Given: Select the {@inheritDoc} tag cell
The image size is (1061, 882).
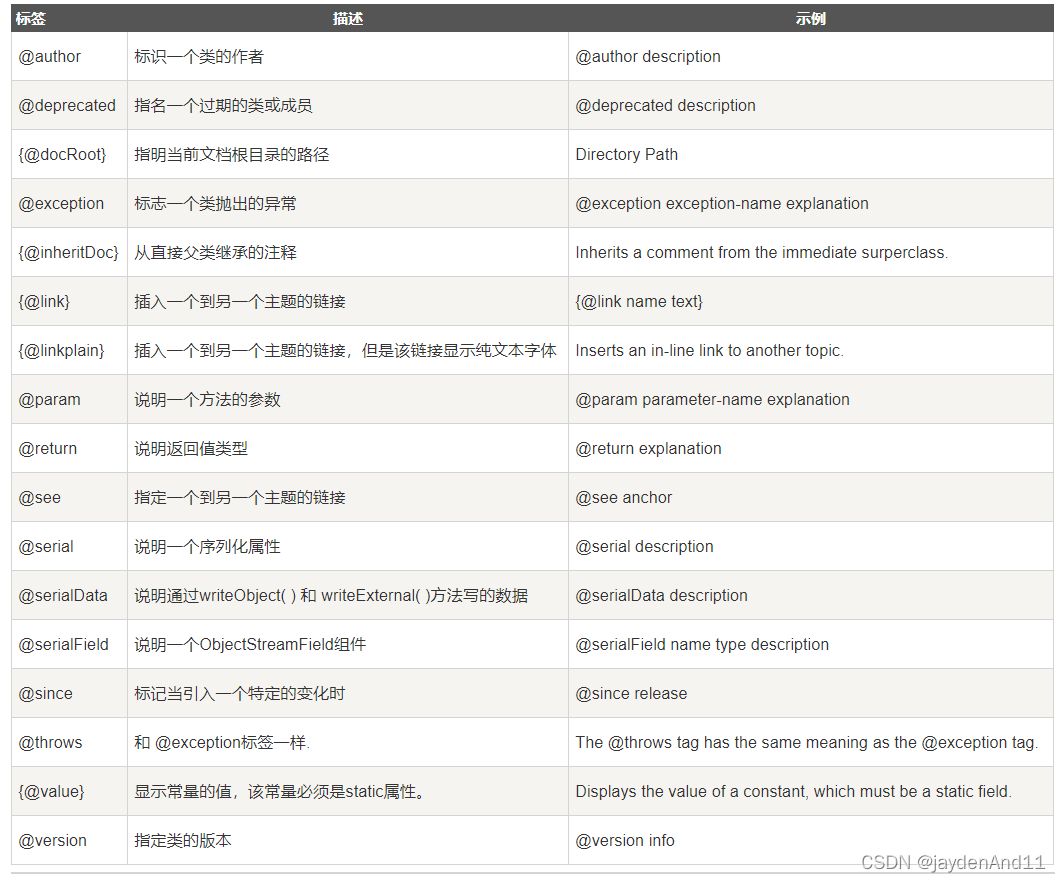Looking at the screenshot, I should point(68,252).
